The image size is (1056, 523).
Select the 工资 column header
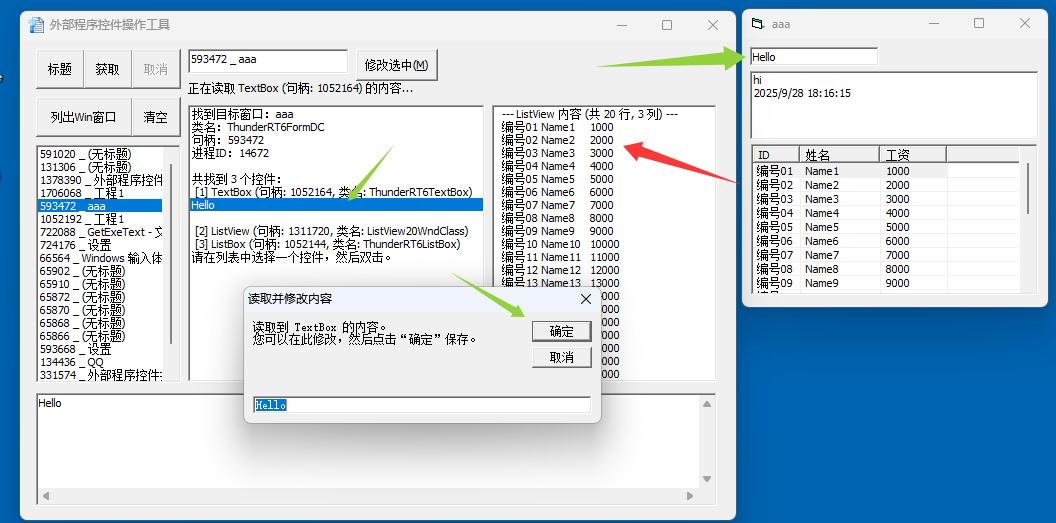(x=913, y=155)
